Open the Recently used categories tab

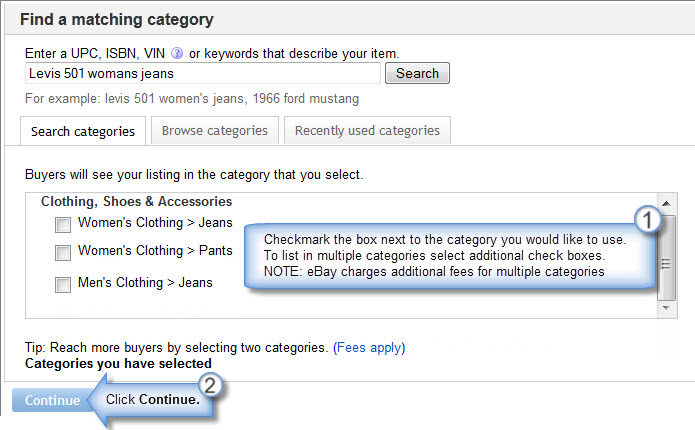point(367,130)
